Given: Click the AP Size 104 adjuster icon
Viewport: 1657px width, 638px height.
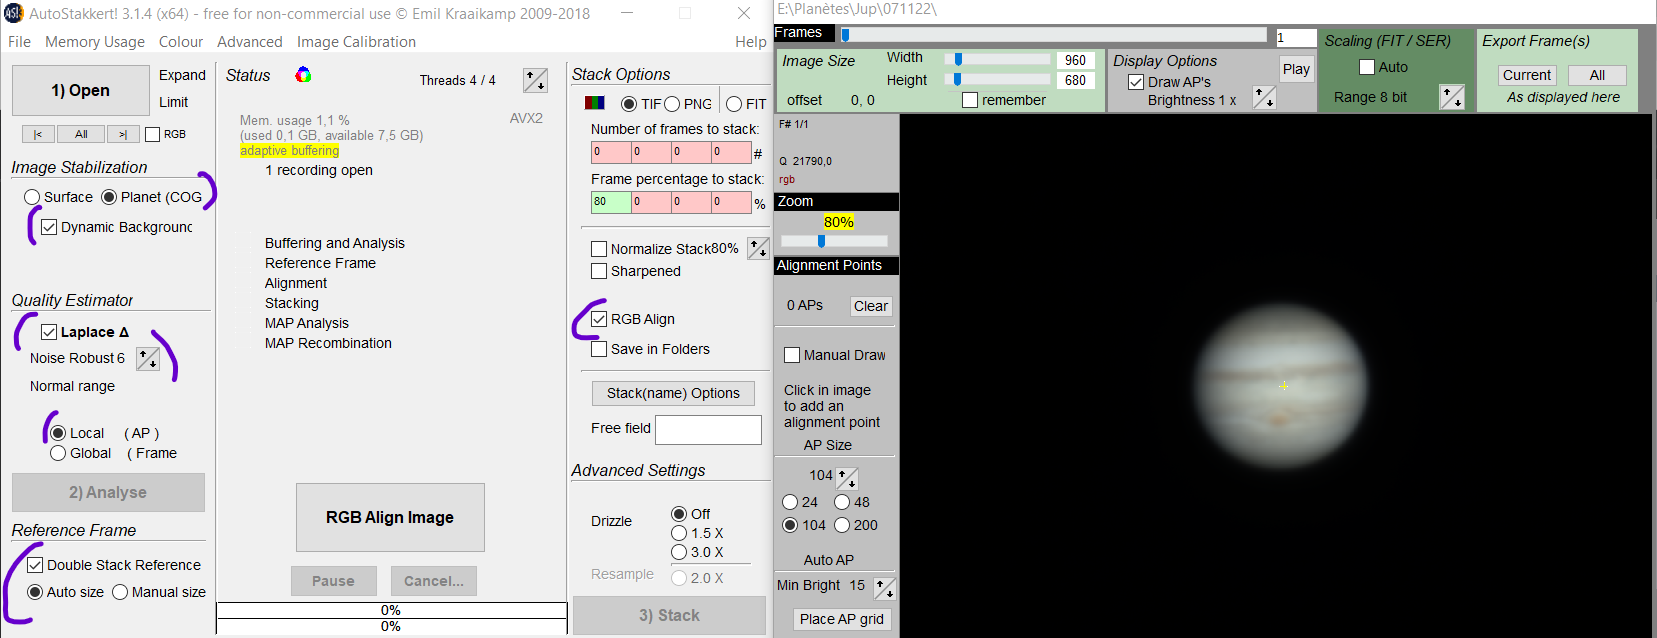Looking at the screenshot, I should 847,477.
